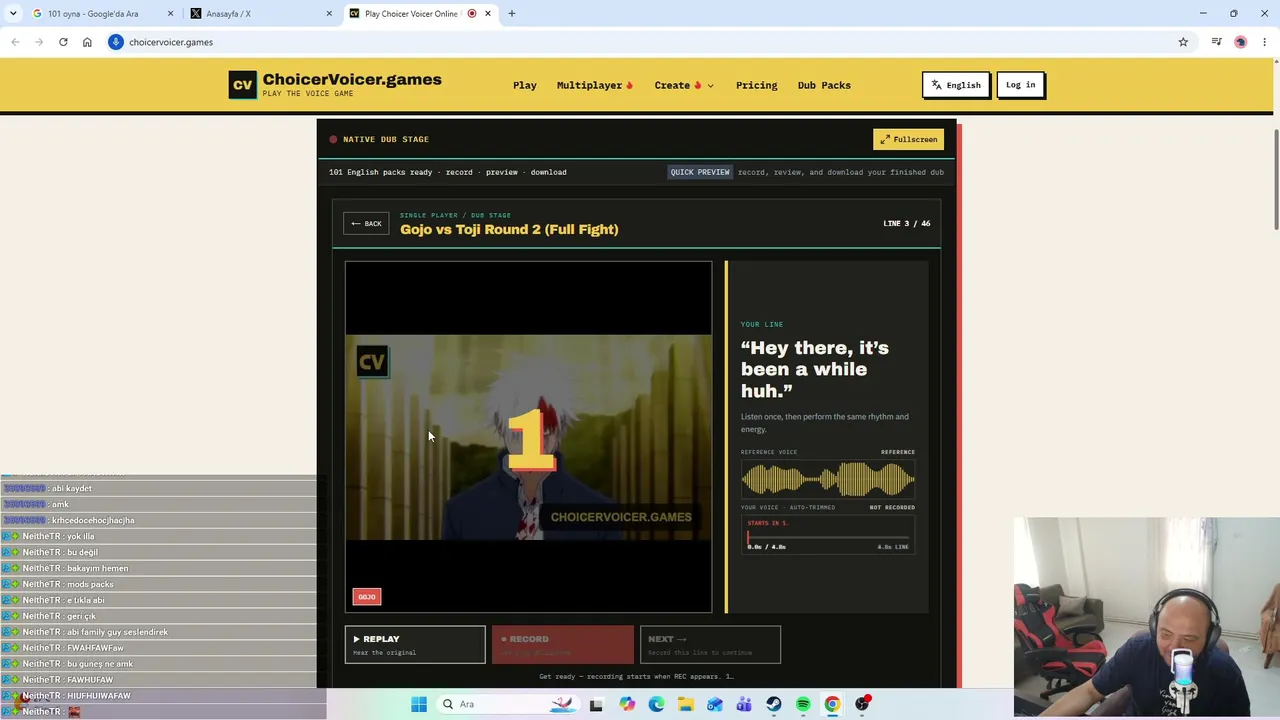Click the title 'Gojo vs Toji Round 2 (Full Fight)'
Screen dimensions: 1280x720
click(x=509, y=230)
